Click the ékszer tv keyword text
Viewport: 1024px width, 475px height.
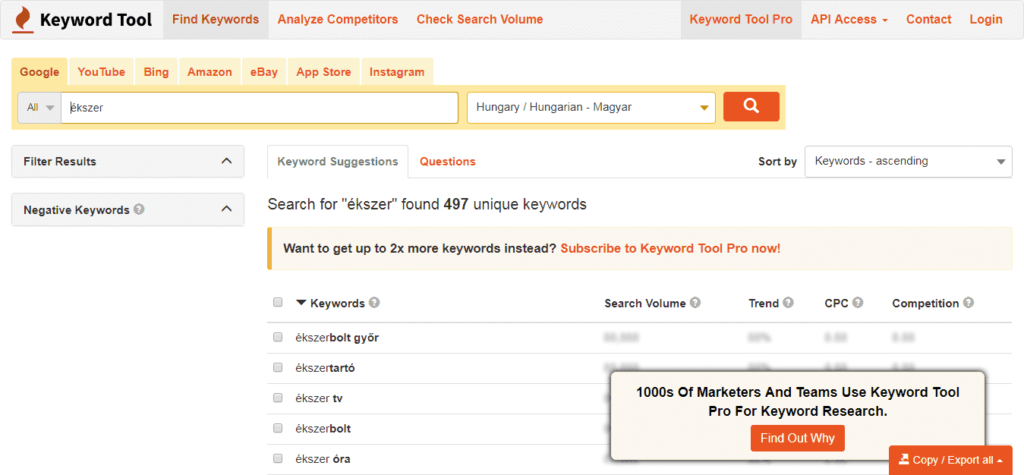pyautogui.click(x=319, y=399)
